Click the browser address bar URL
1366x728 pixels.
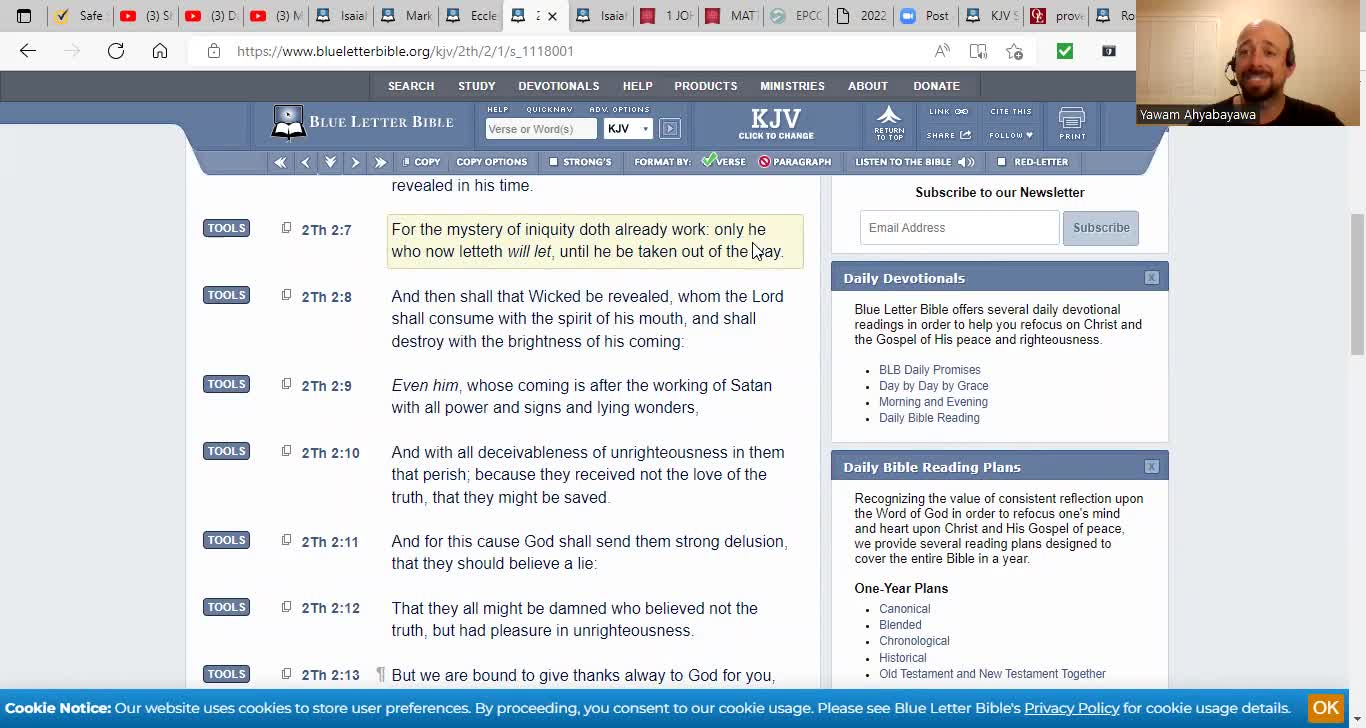point(405,51)
